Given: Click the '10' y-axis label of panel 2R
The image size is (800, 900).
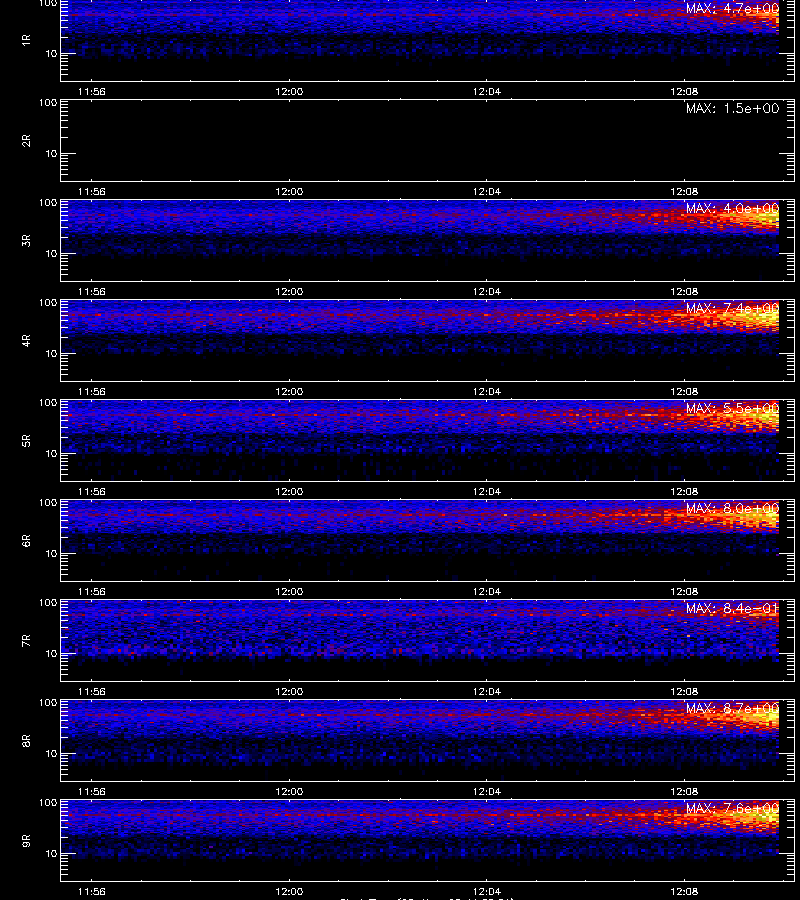Looking at the screenshot, I should pyautogui.click(x=52, y=154).
